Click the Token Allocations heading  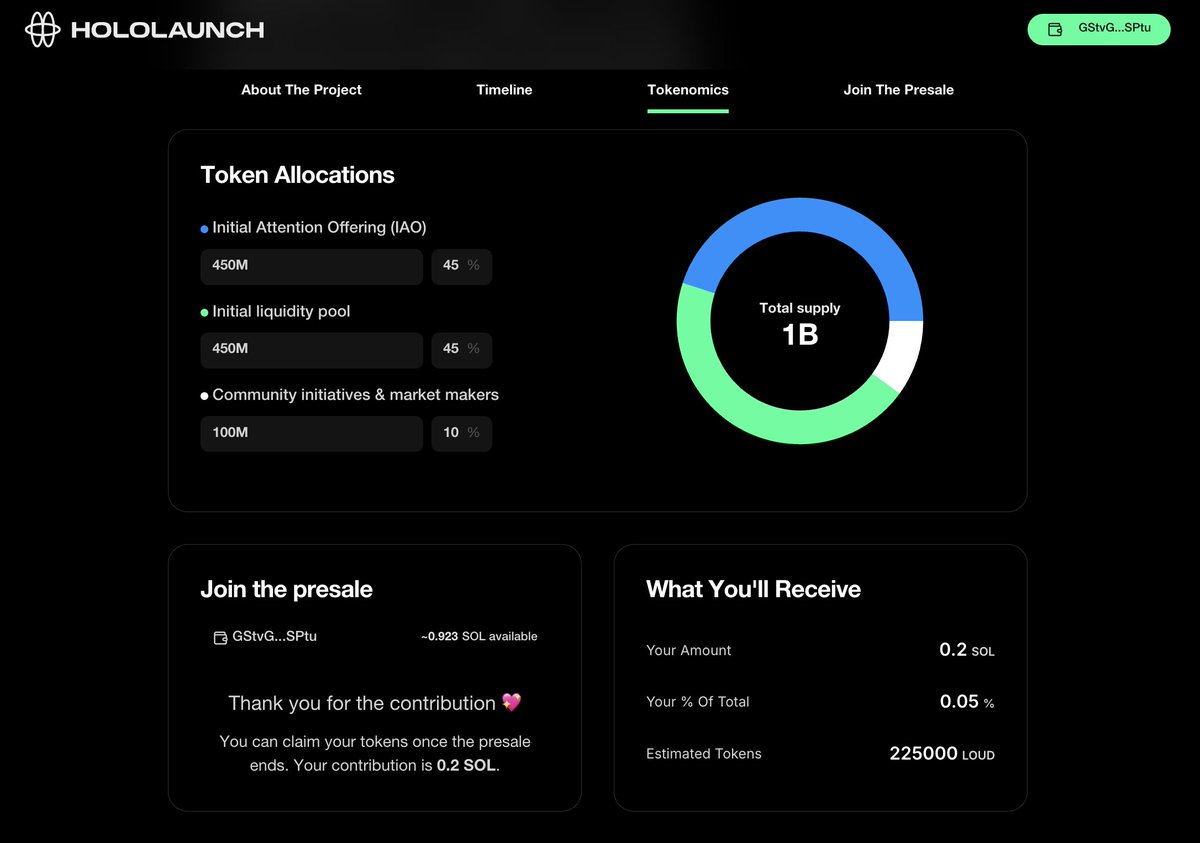coord(297,175)
